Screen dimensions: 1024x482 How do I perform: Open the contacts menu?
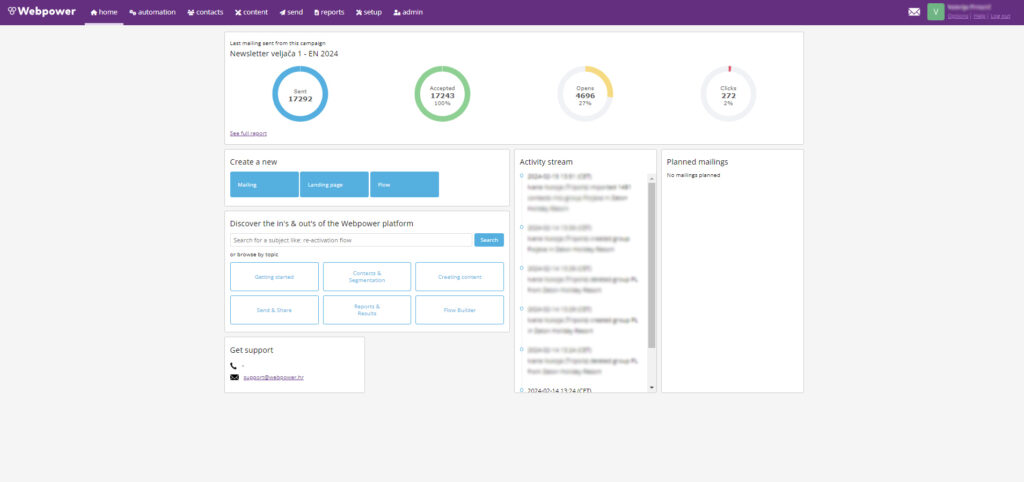click(x=205, y=12)
